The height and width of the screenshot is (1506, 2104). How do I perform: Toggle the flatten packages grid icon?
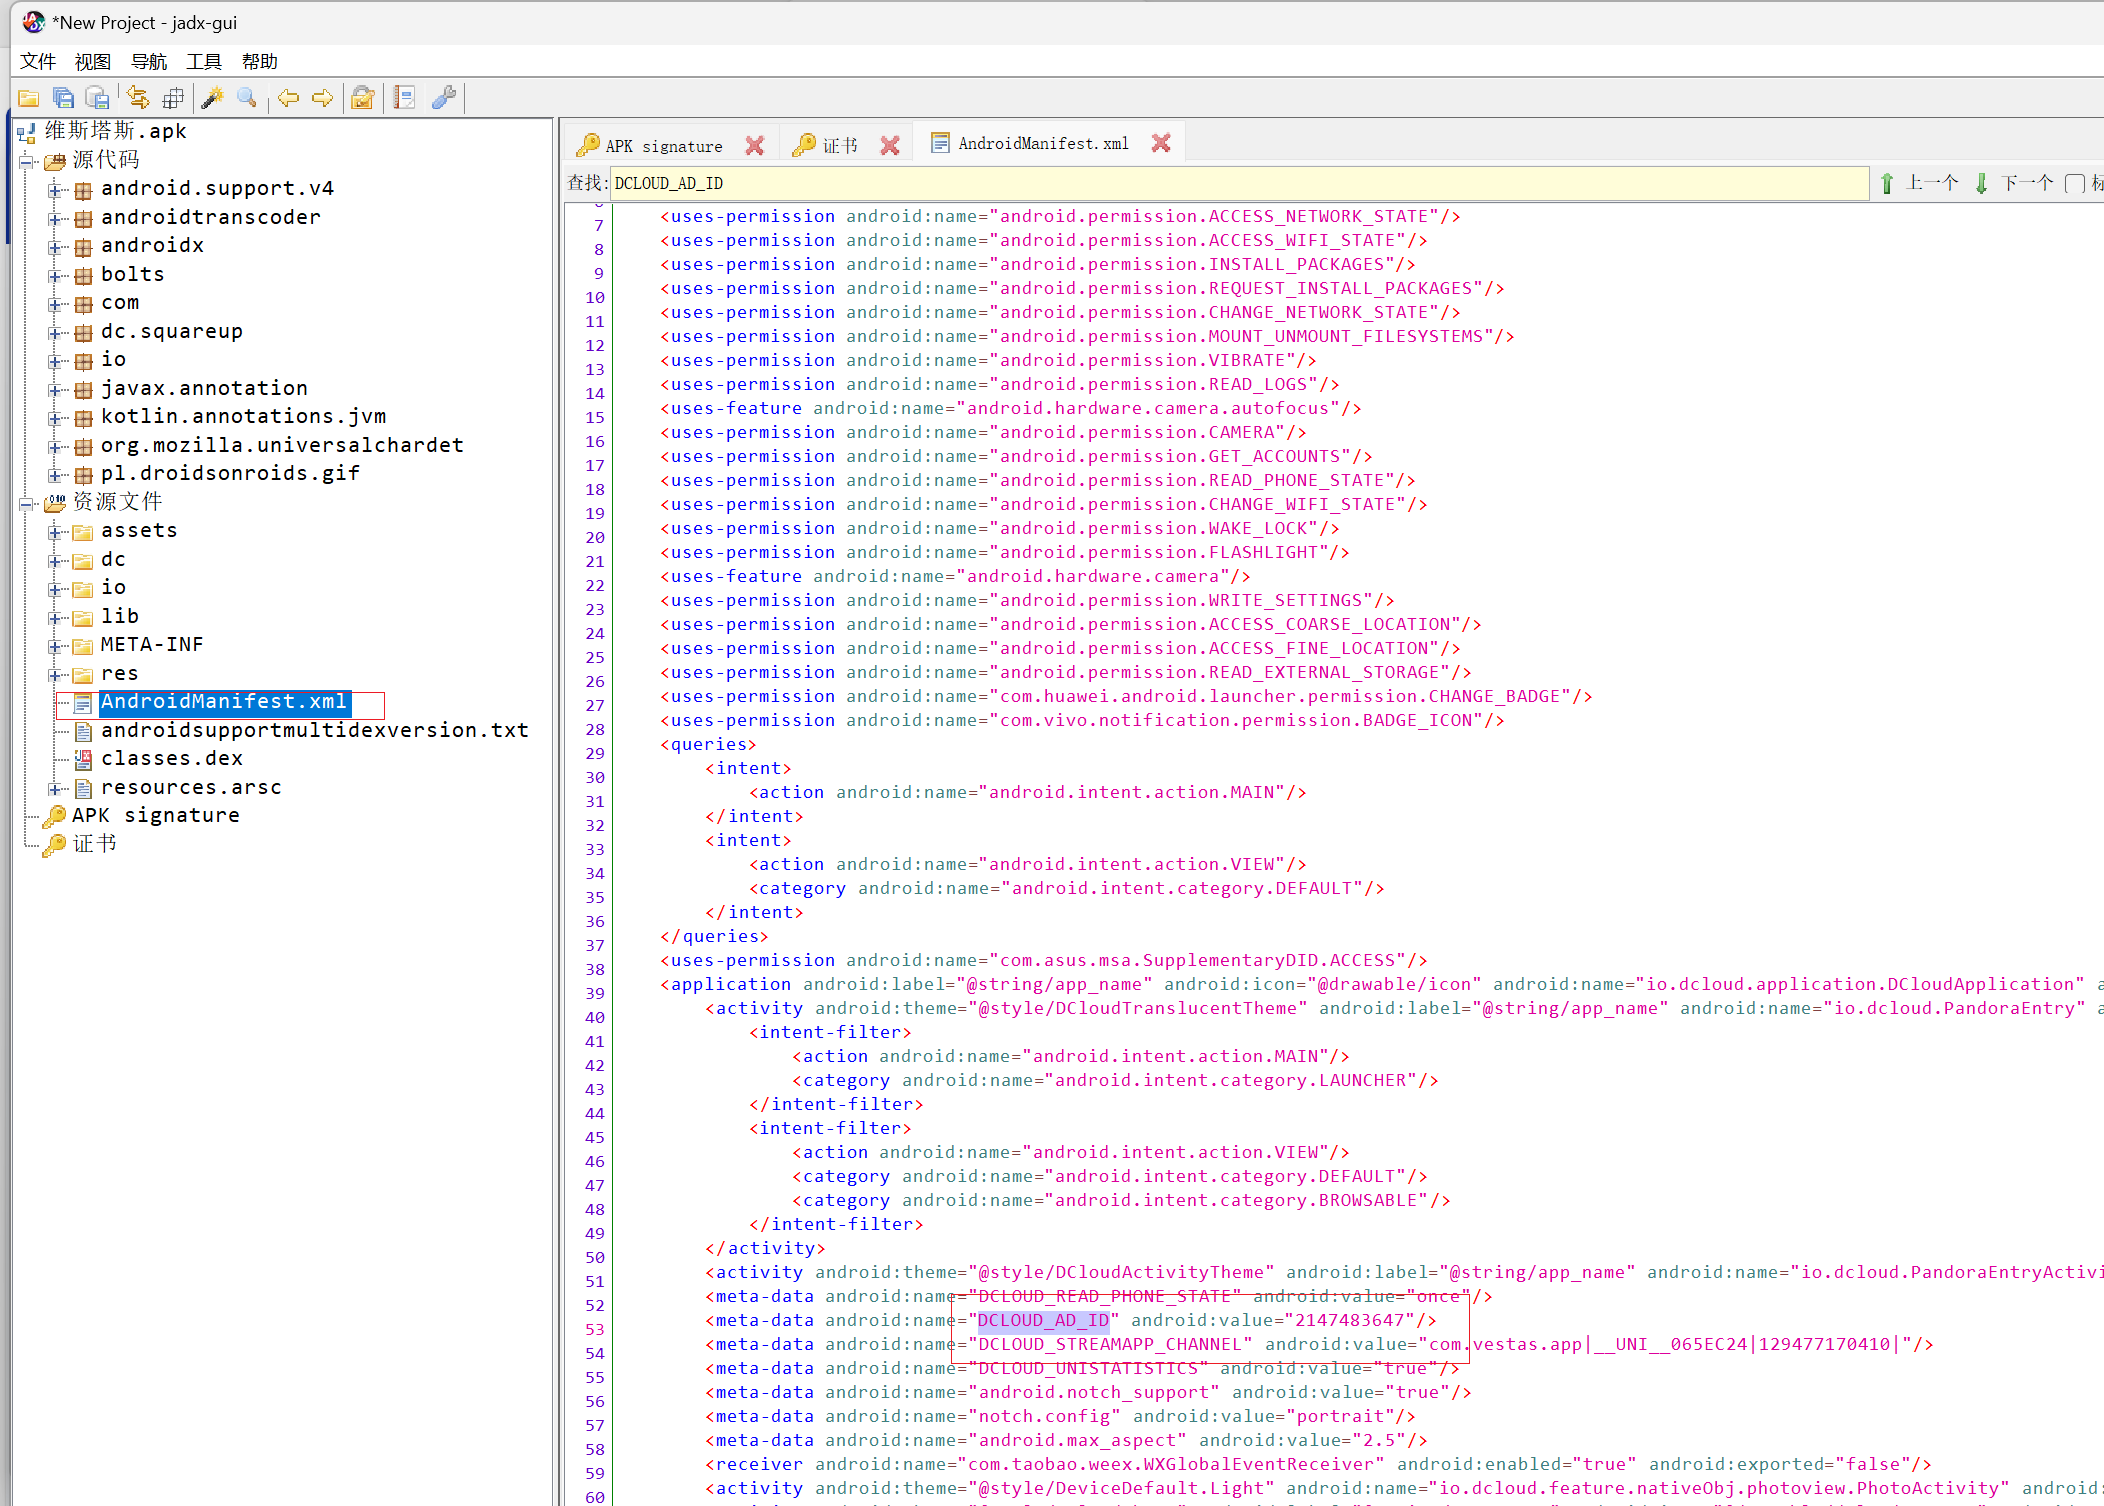point(173,98)
